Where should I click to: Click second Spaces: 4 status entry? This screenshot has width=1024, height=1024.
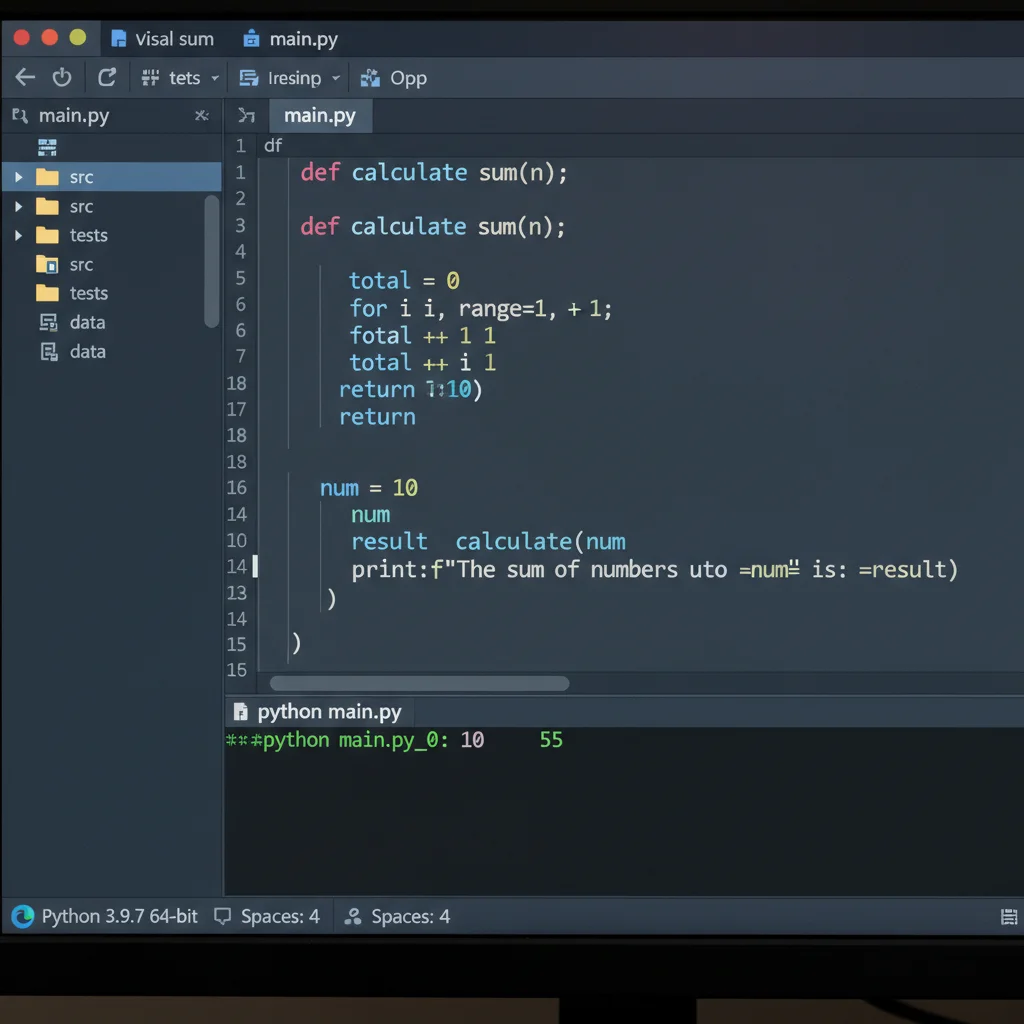[411, 917]
